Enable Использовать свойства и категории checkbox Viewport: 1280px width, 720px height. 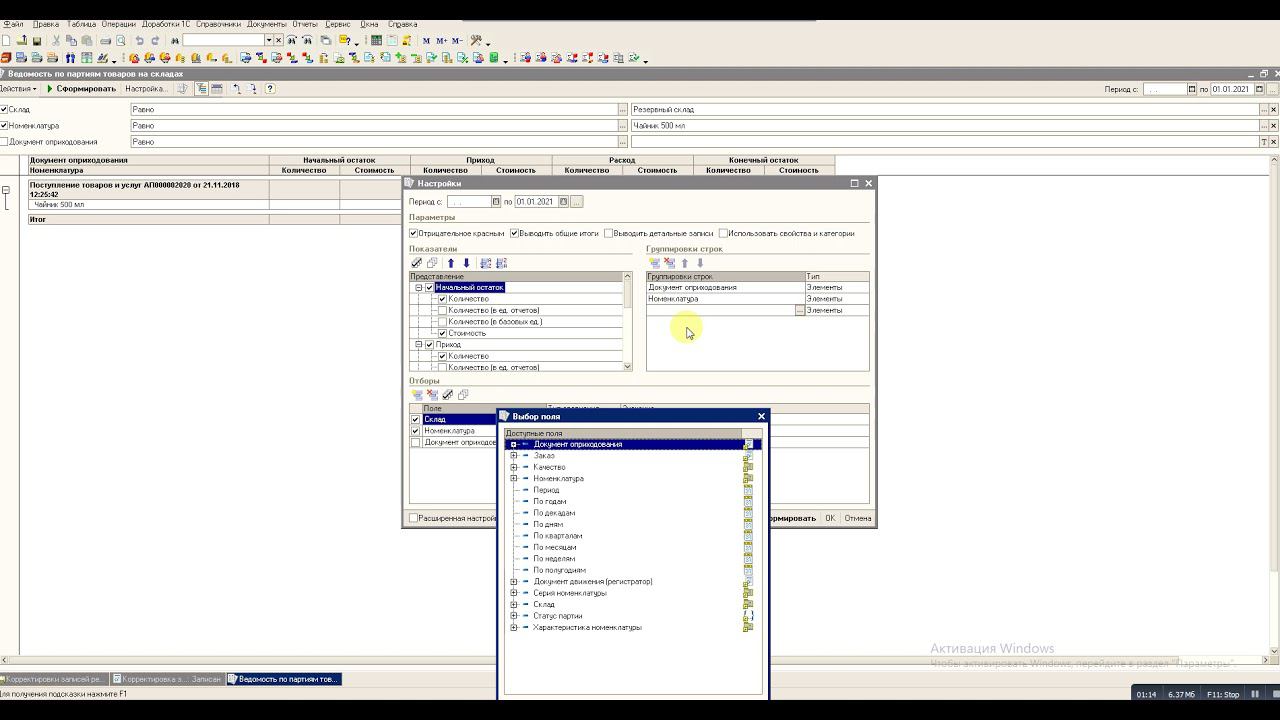click(x=723, y=233)
